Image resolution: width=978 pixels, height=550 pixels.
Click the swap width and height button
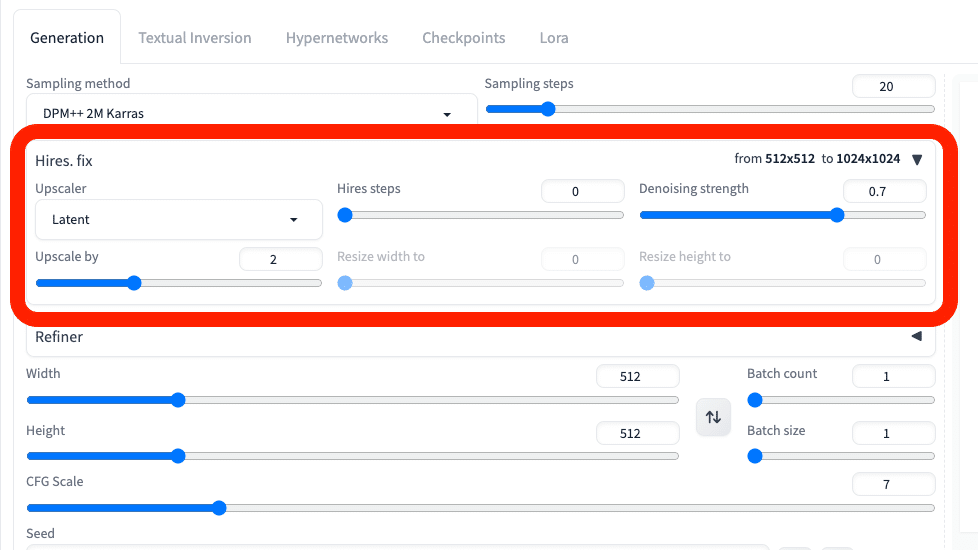(713, 417)
